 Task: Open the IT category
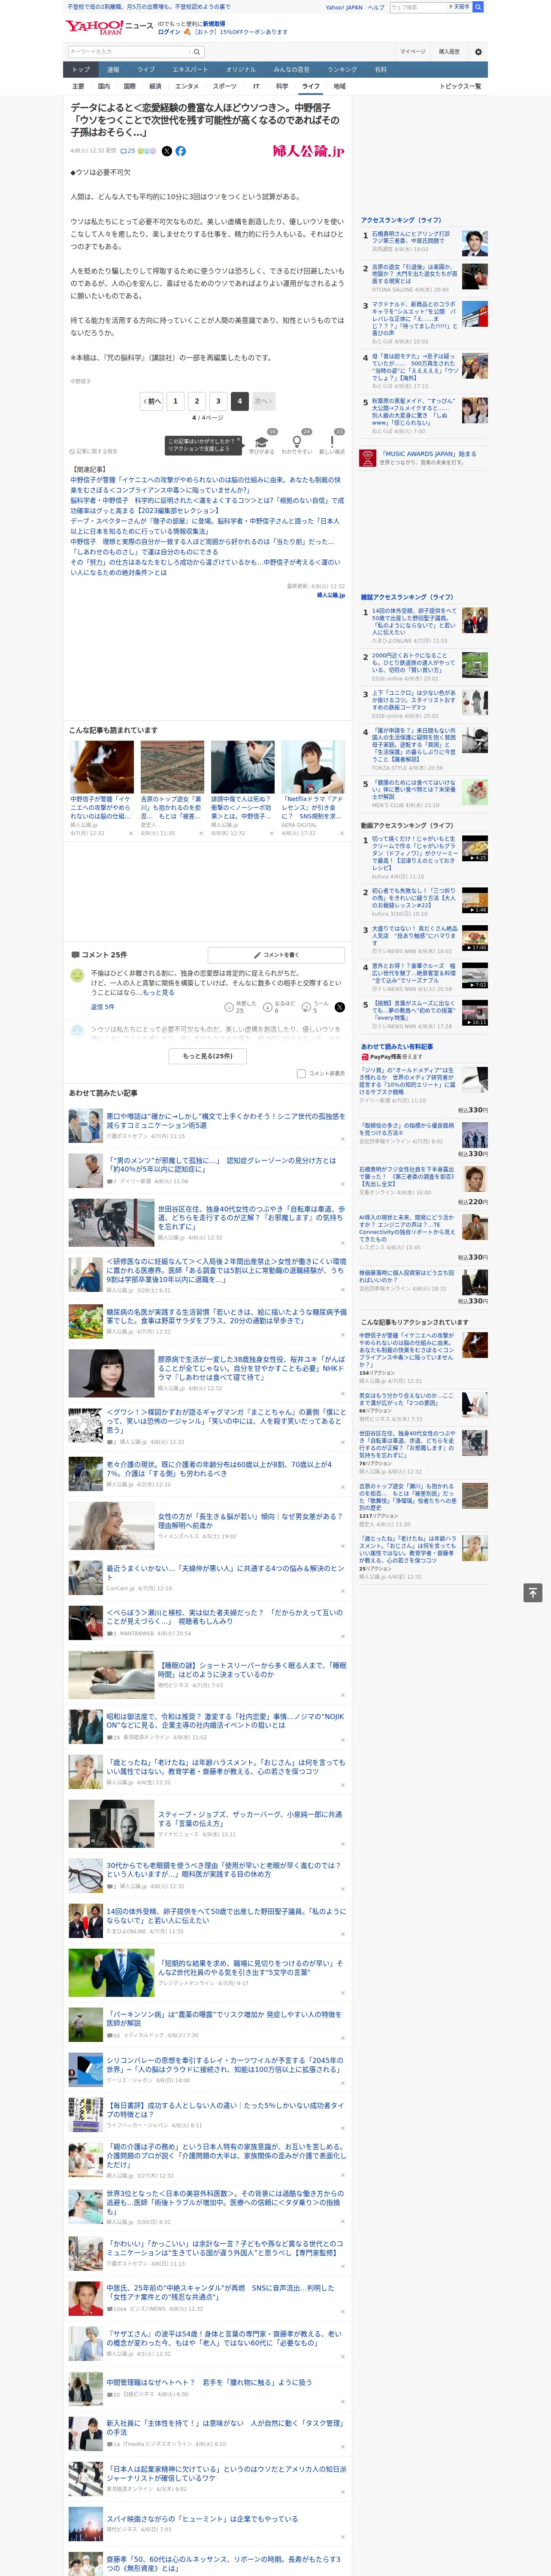point(256,86)
